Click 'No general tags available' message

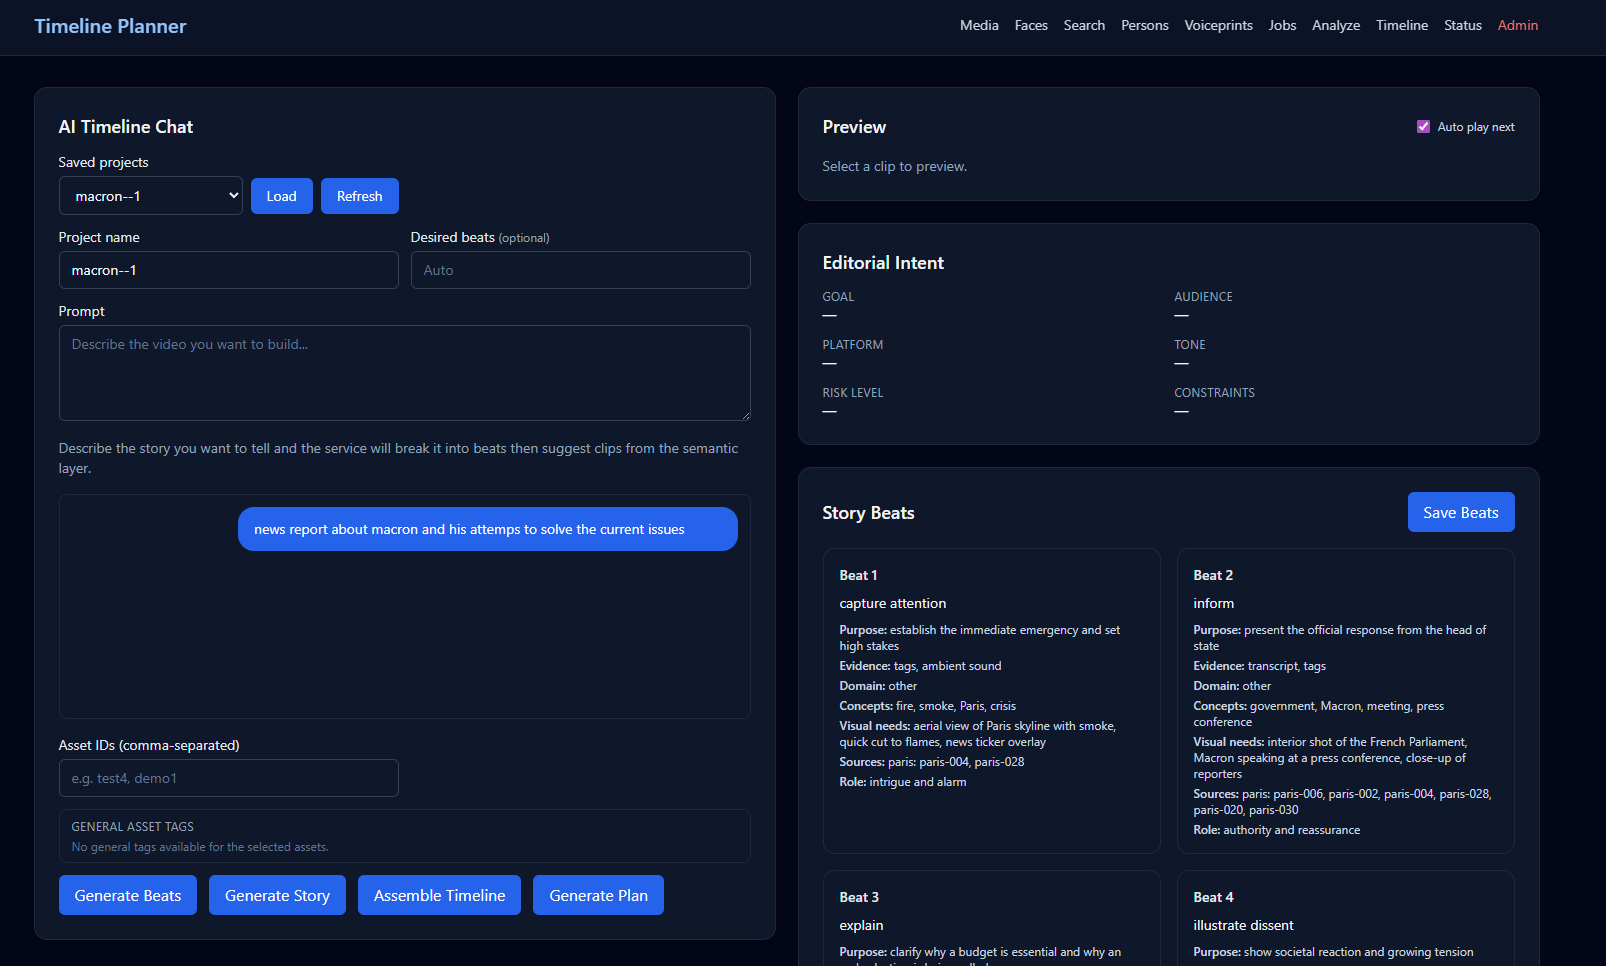coord(200,847)
